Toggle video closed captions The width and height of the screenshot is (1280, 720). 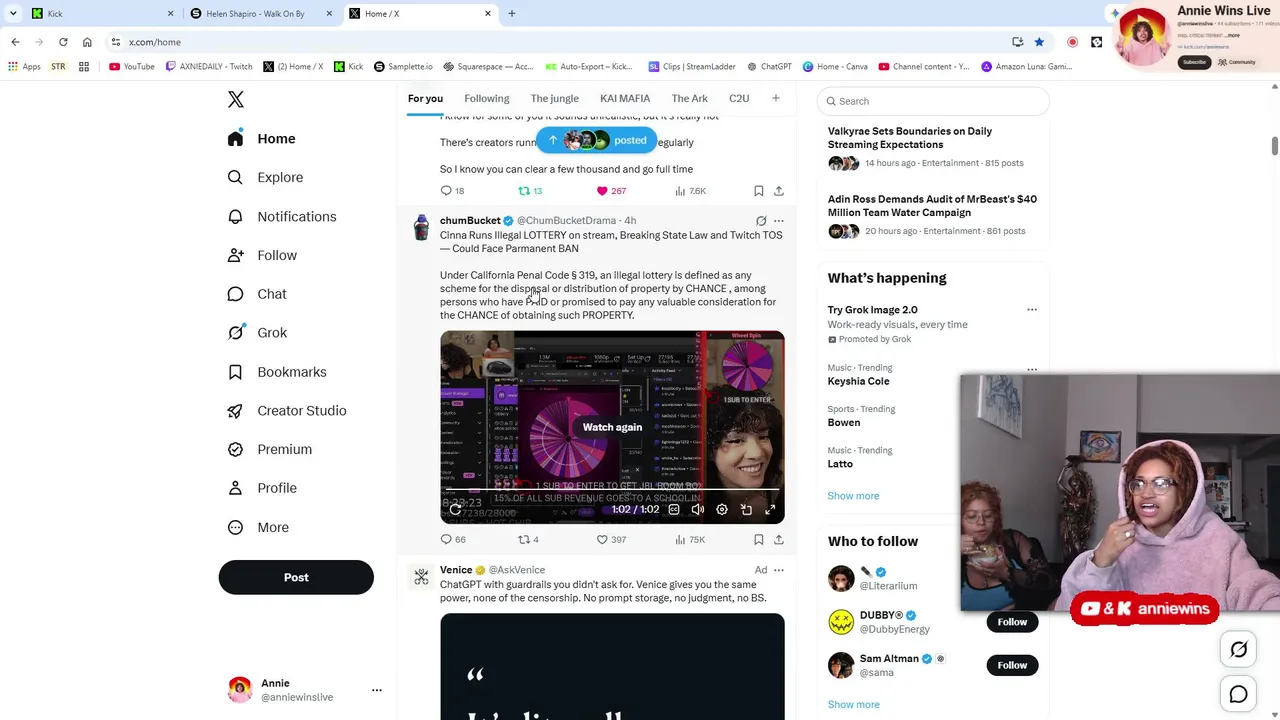674,510
